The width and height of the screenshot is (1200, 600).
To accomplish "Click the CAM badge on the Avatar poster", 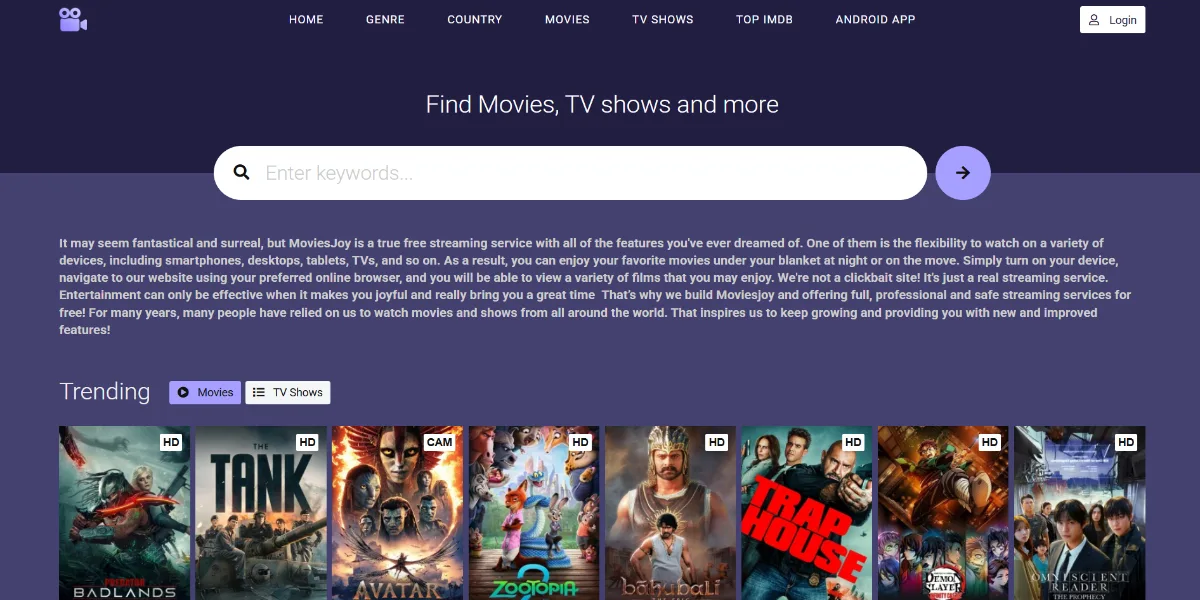I will click(x=440, y=441).
